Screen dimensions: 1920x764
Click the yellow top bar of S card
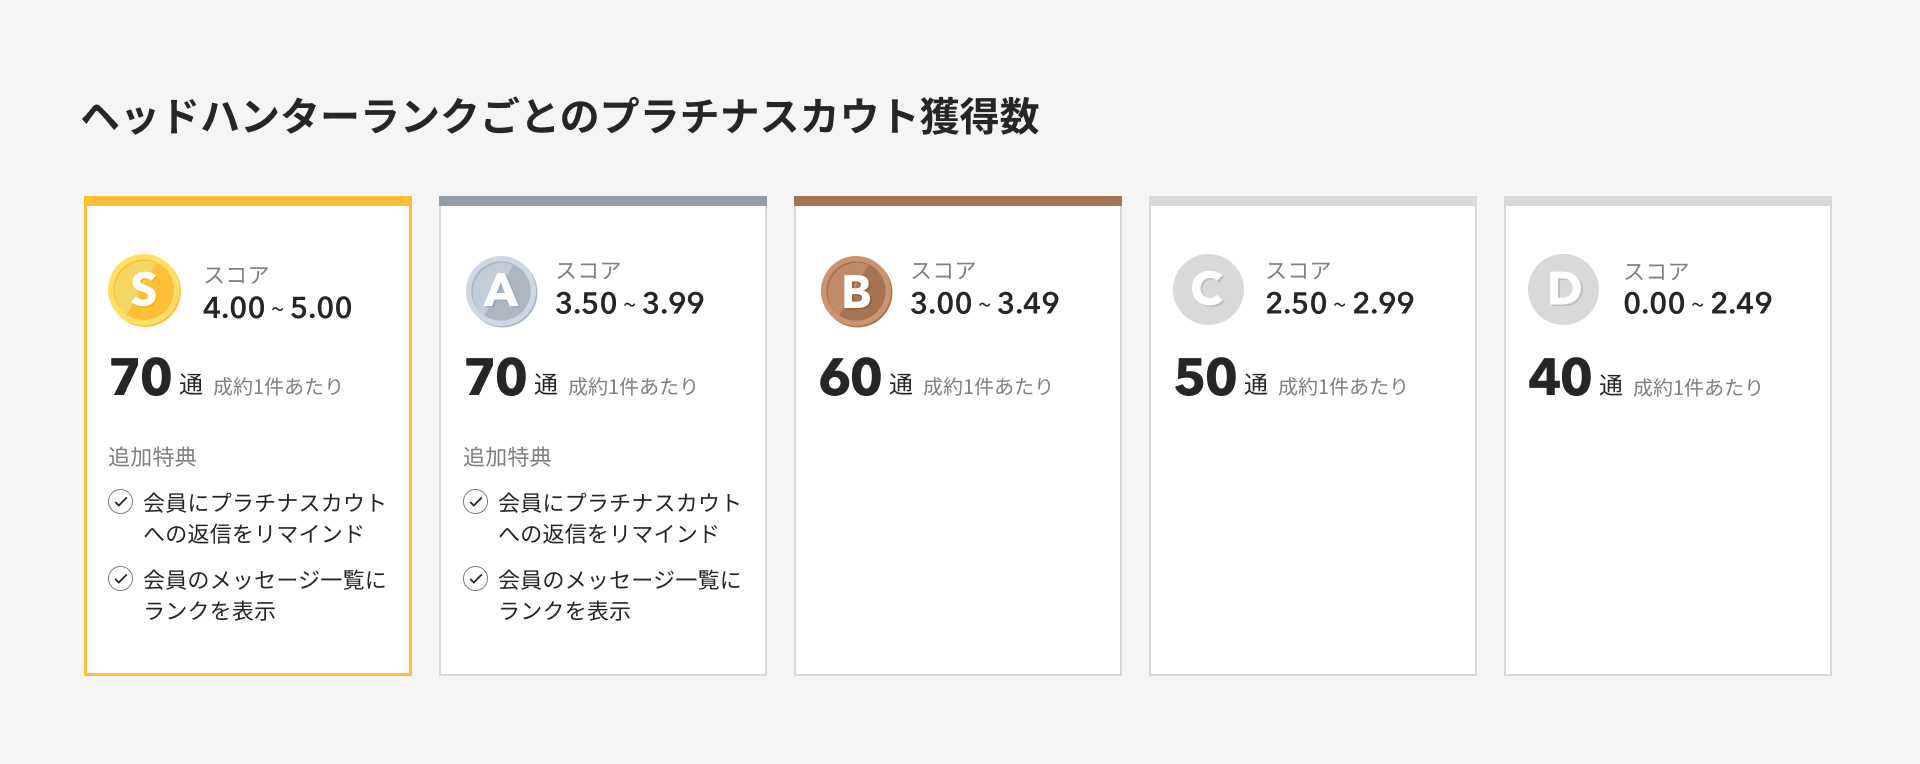pyautogui.click(x=248, y=201)
